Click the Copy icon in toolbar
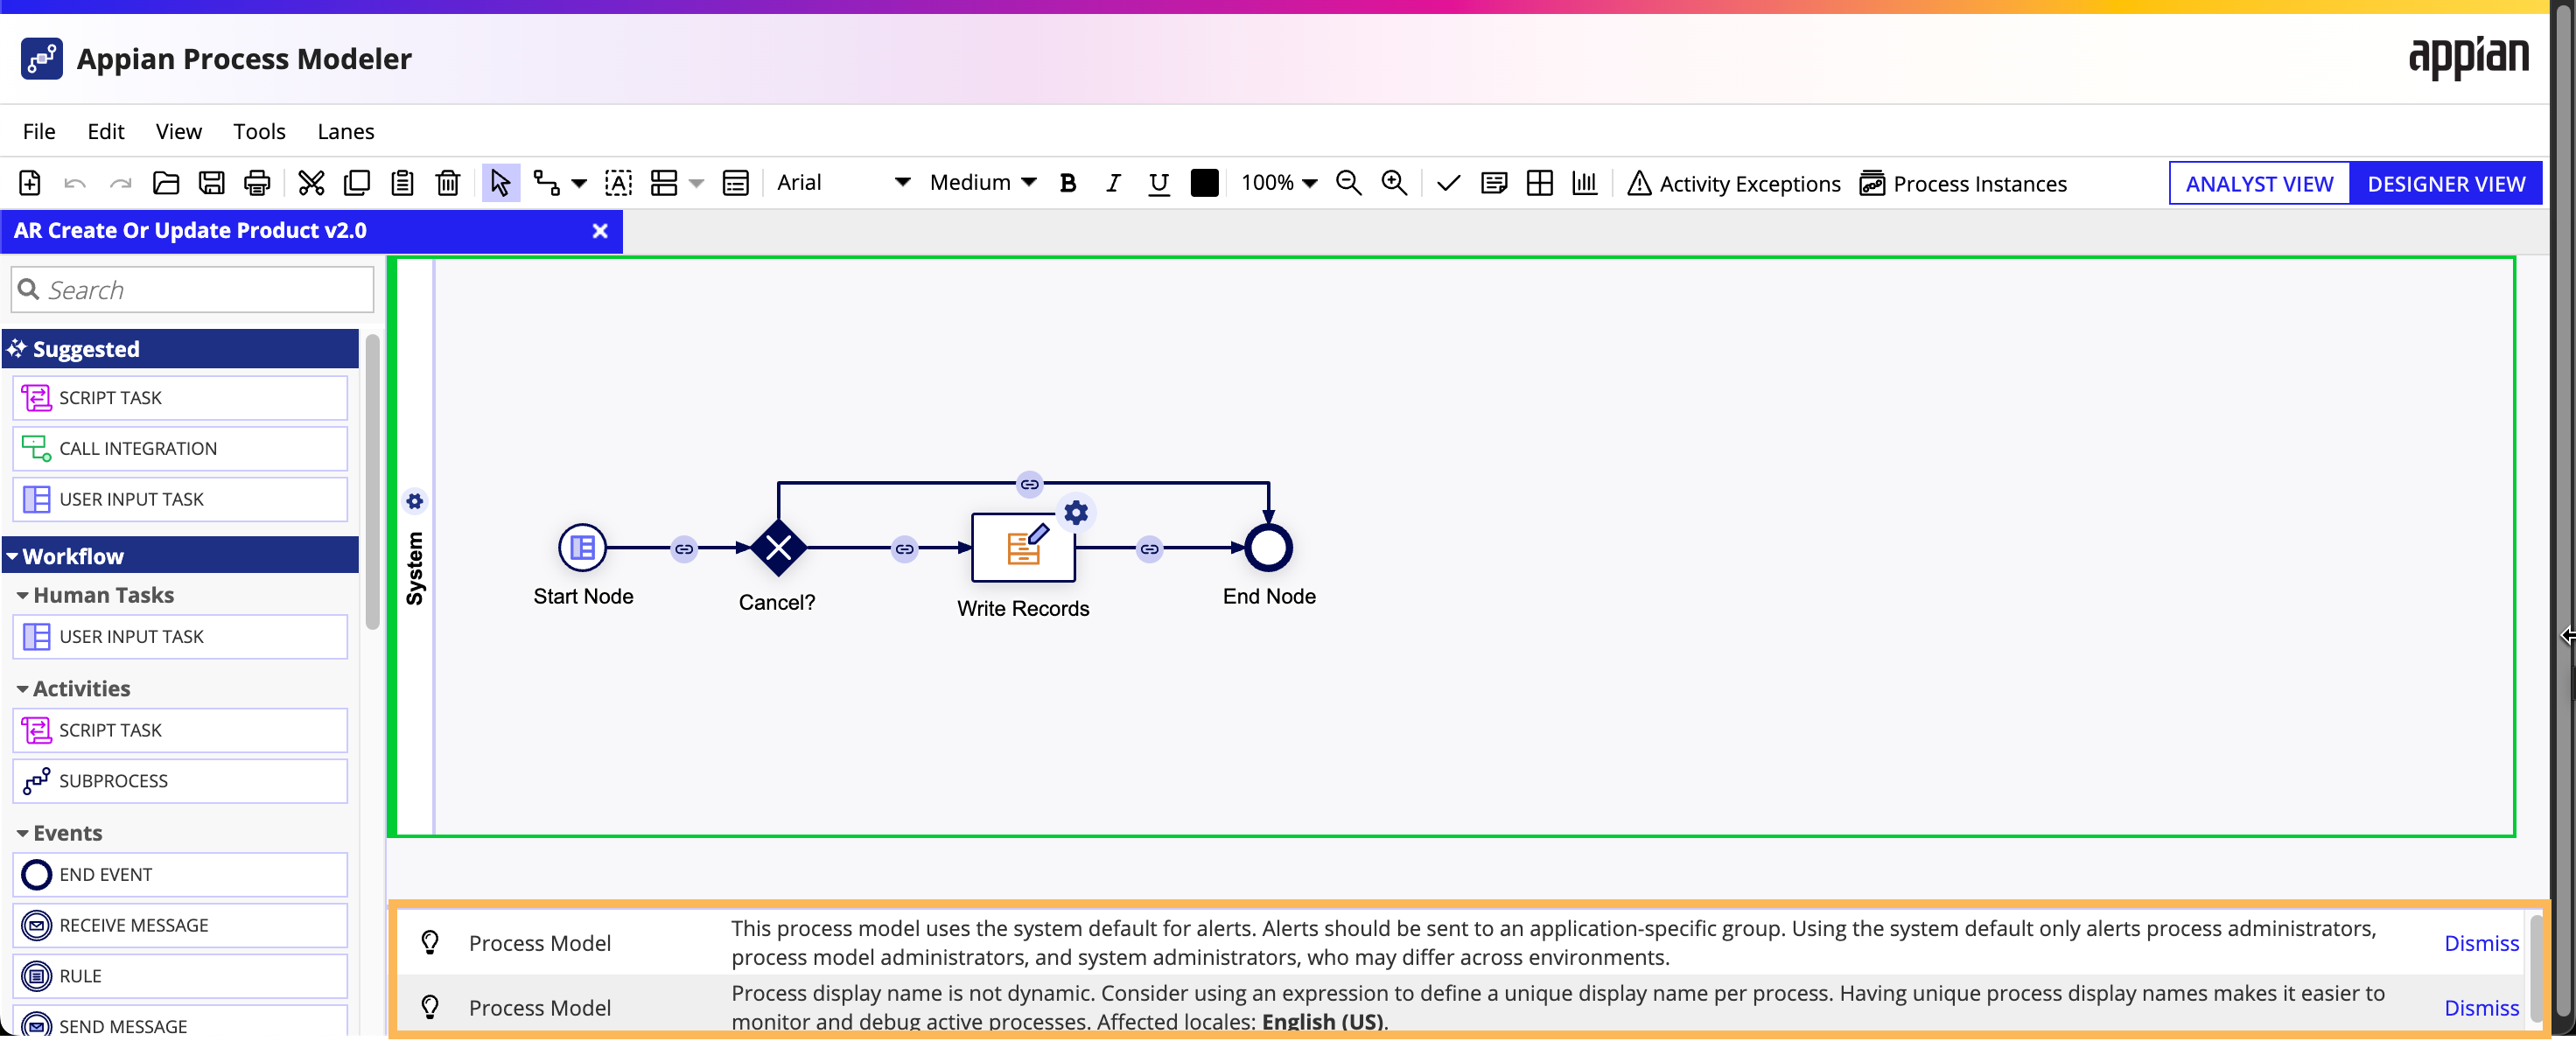Image resolution: width=2576 pixels, height=1041 pixels. coord(356,183)
